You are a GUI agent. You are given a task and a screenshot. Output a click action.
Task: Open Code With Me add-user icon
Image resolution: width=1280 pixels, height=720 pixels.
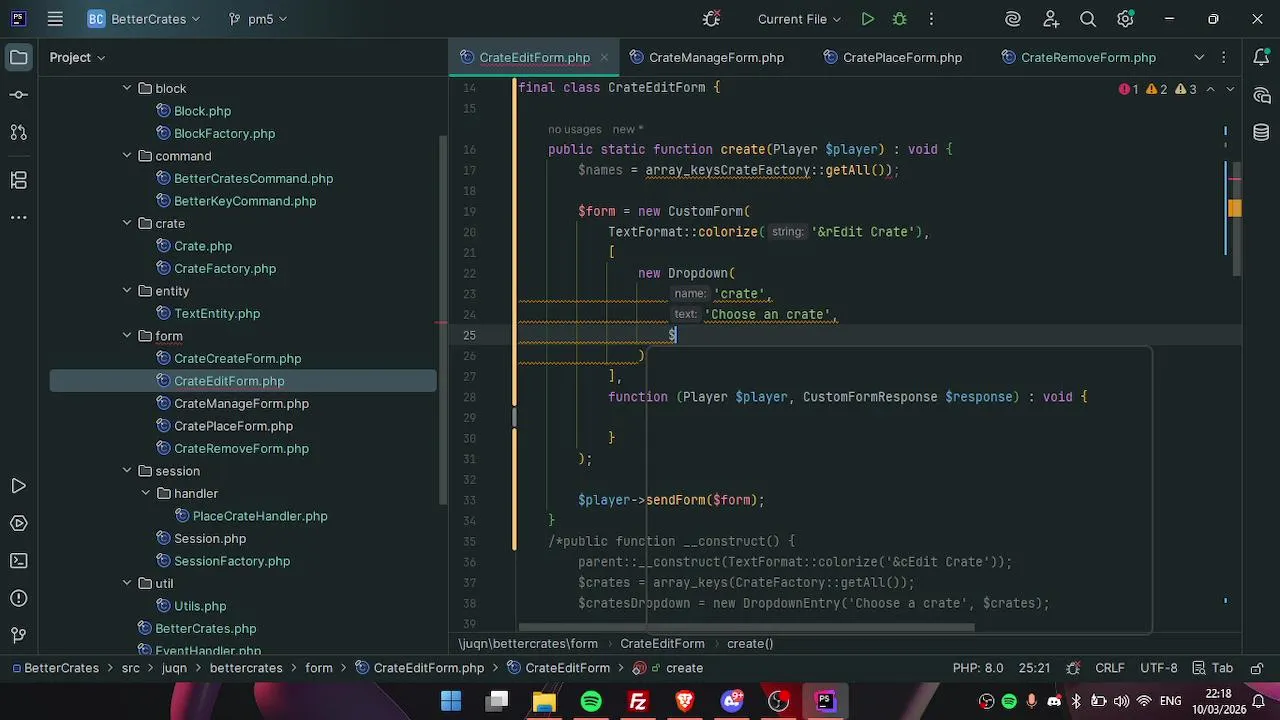(x=1051, y=19)
